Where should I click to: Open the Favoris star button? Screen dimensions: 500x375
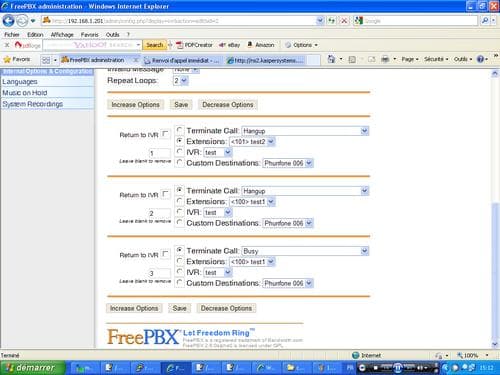click(x=17, y=59)
